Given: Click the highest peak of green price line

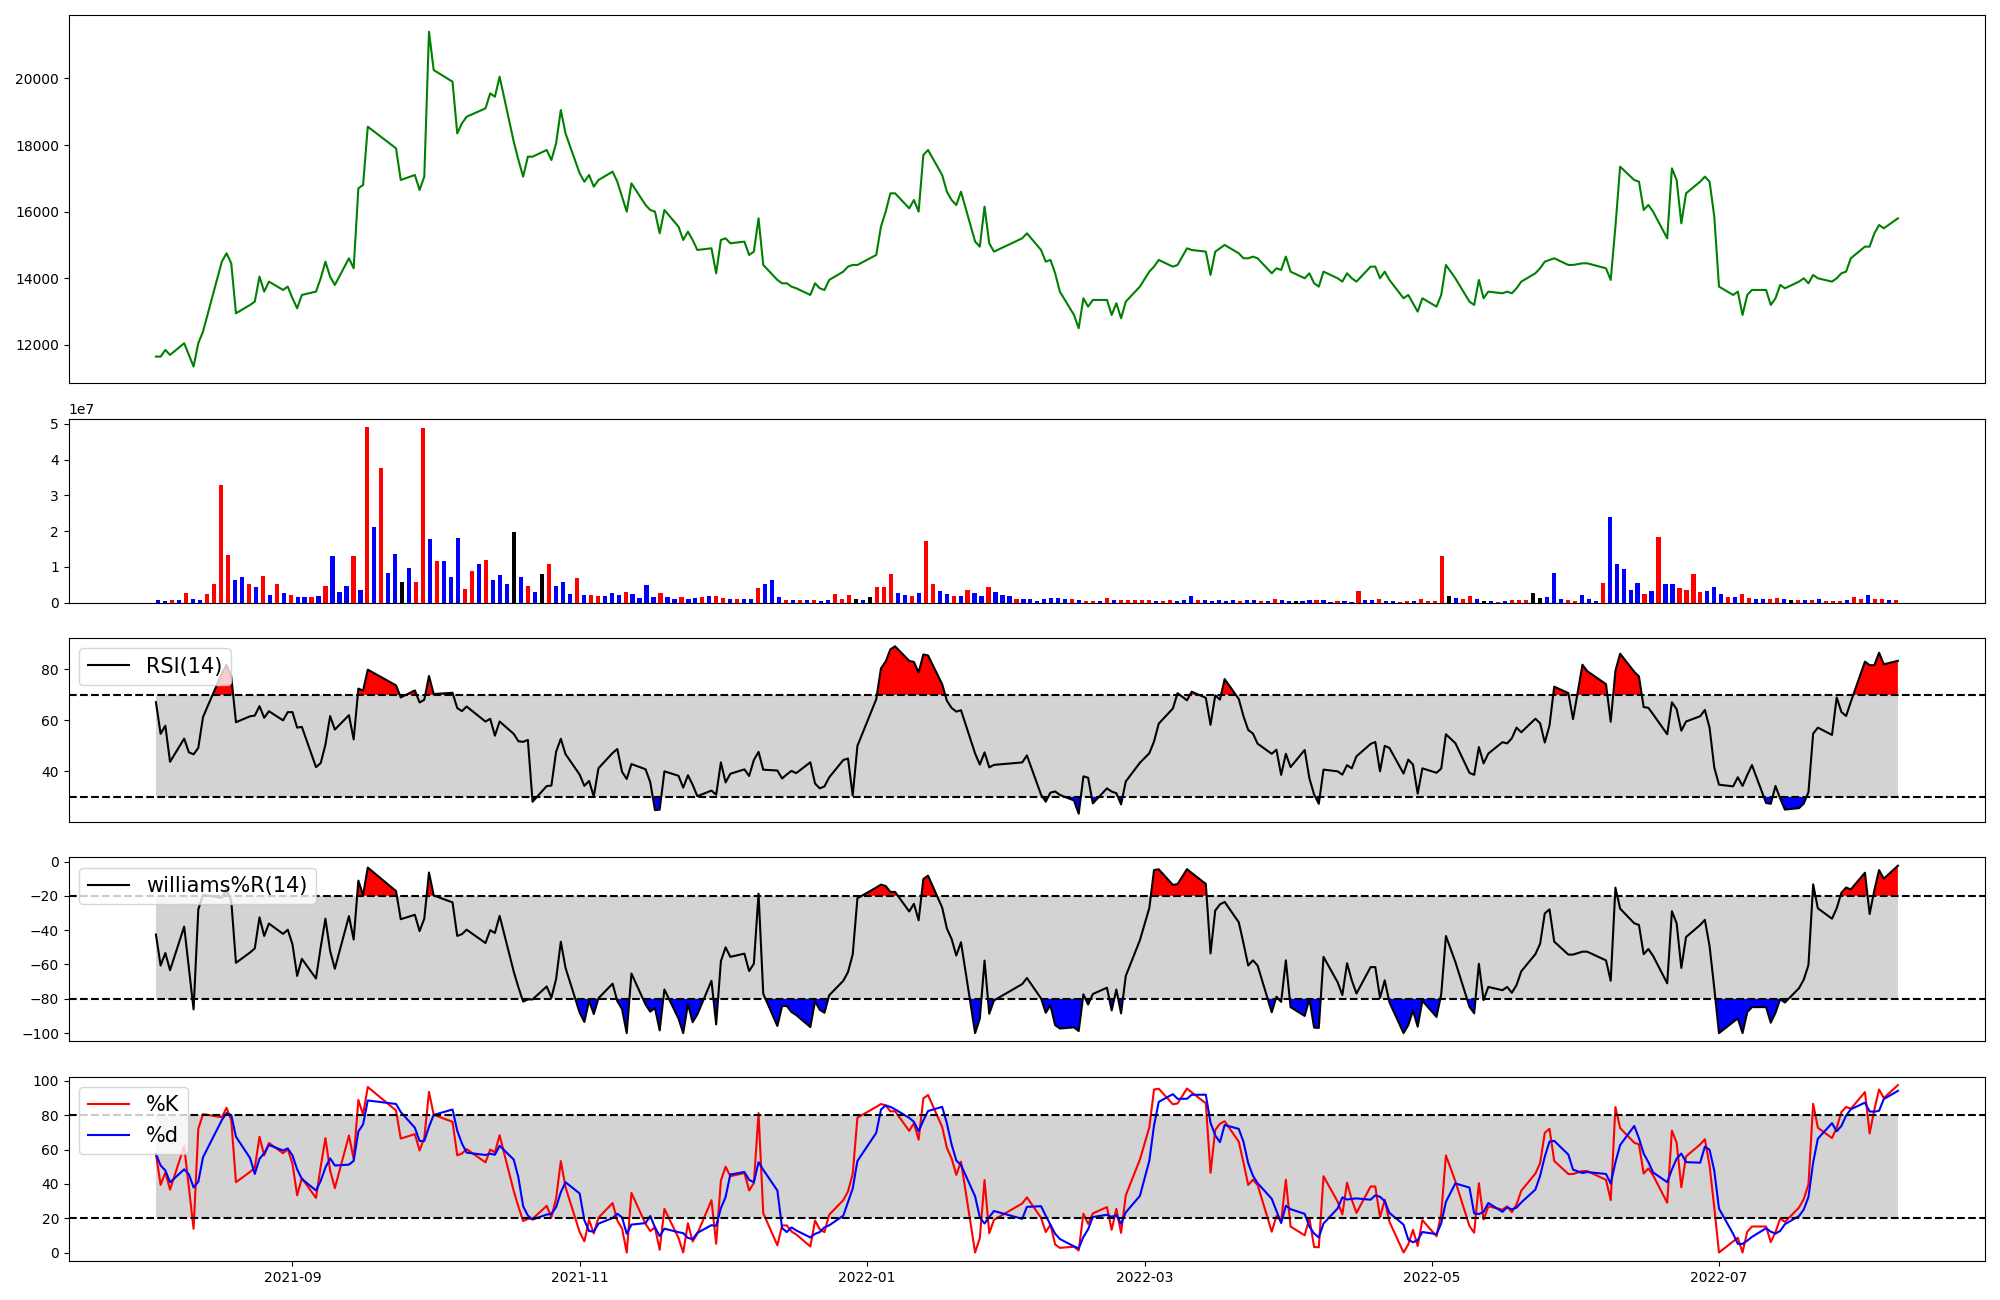Looking at the screenshot, I should click(429, 33).
